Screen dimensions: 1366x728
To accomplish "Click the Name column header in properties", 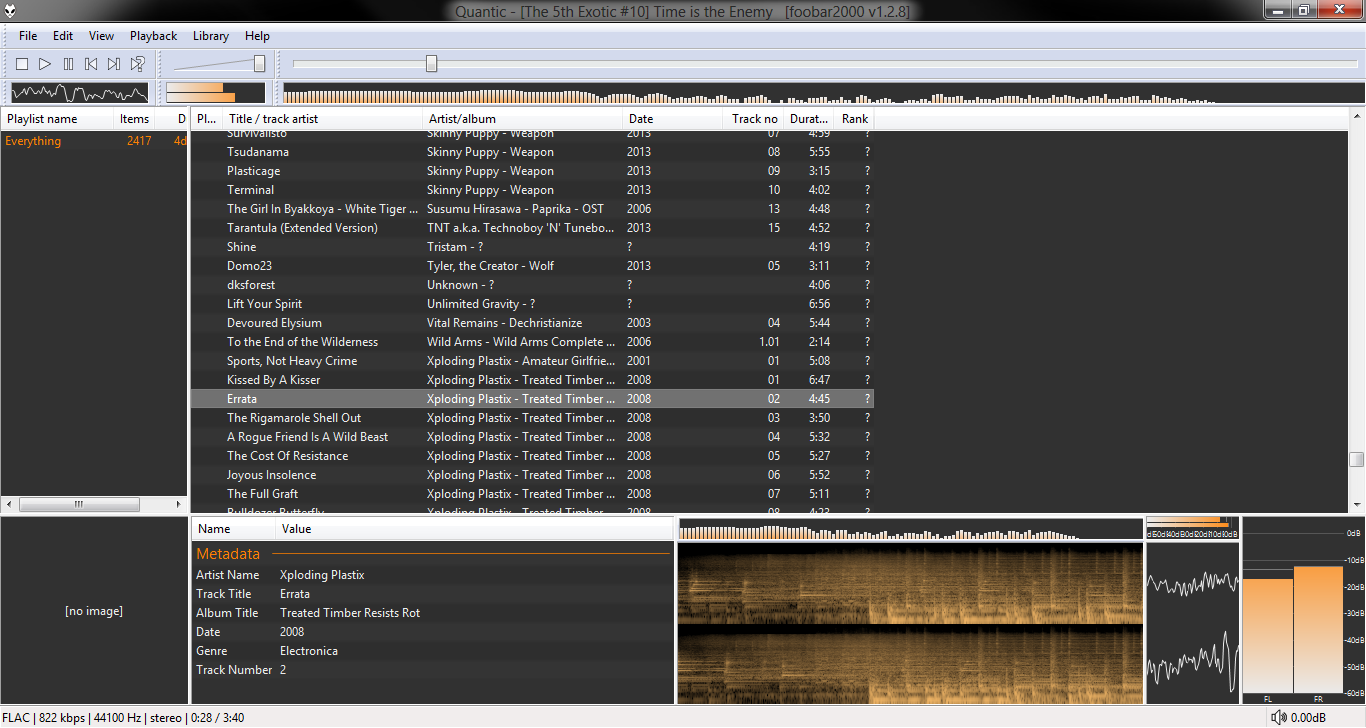I will coord(234,529).
